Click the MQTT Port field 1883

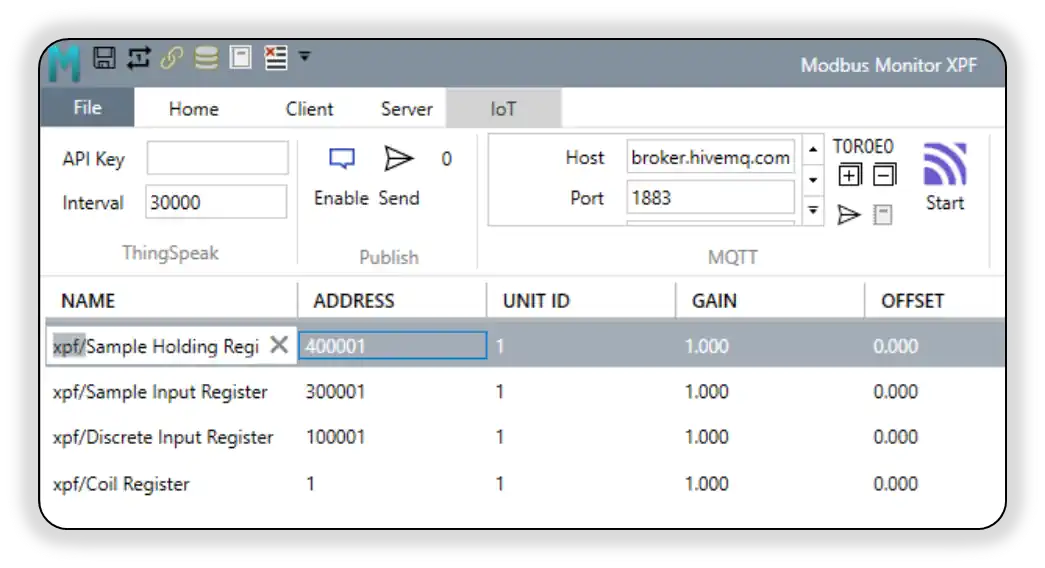pyautogui.click(x=710, y=197)
